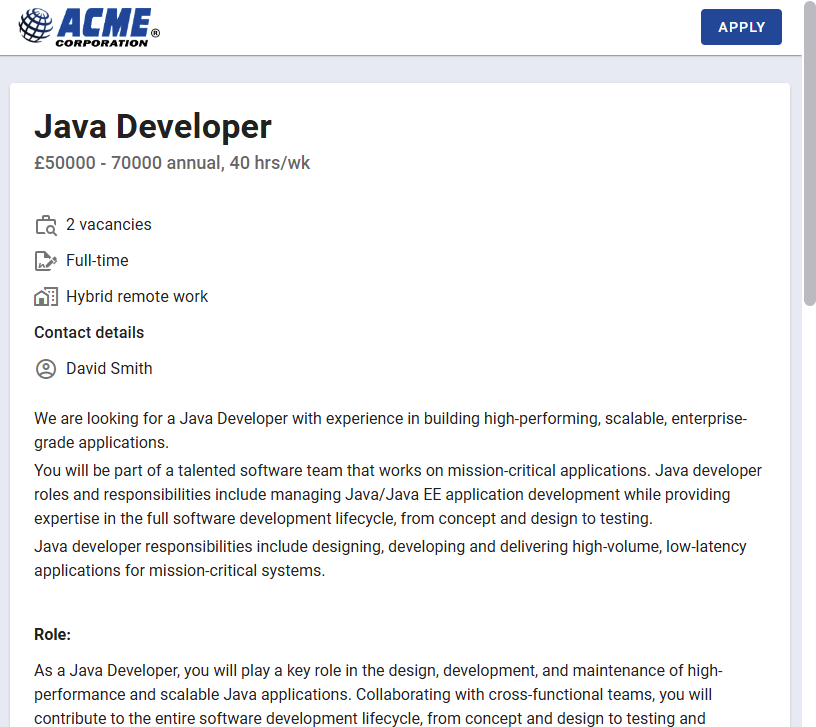The width and height of the screenshot is (816, 727).
Task: Click the ACME Corporation globe logo
Action: (x=37, y=27)
